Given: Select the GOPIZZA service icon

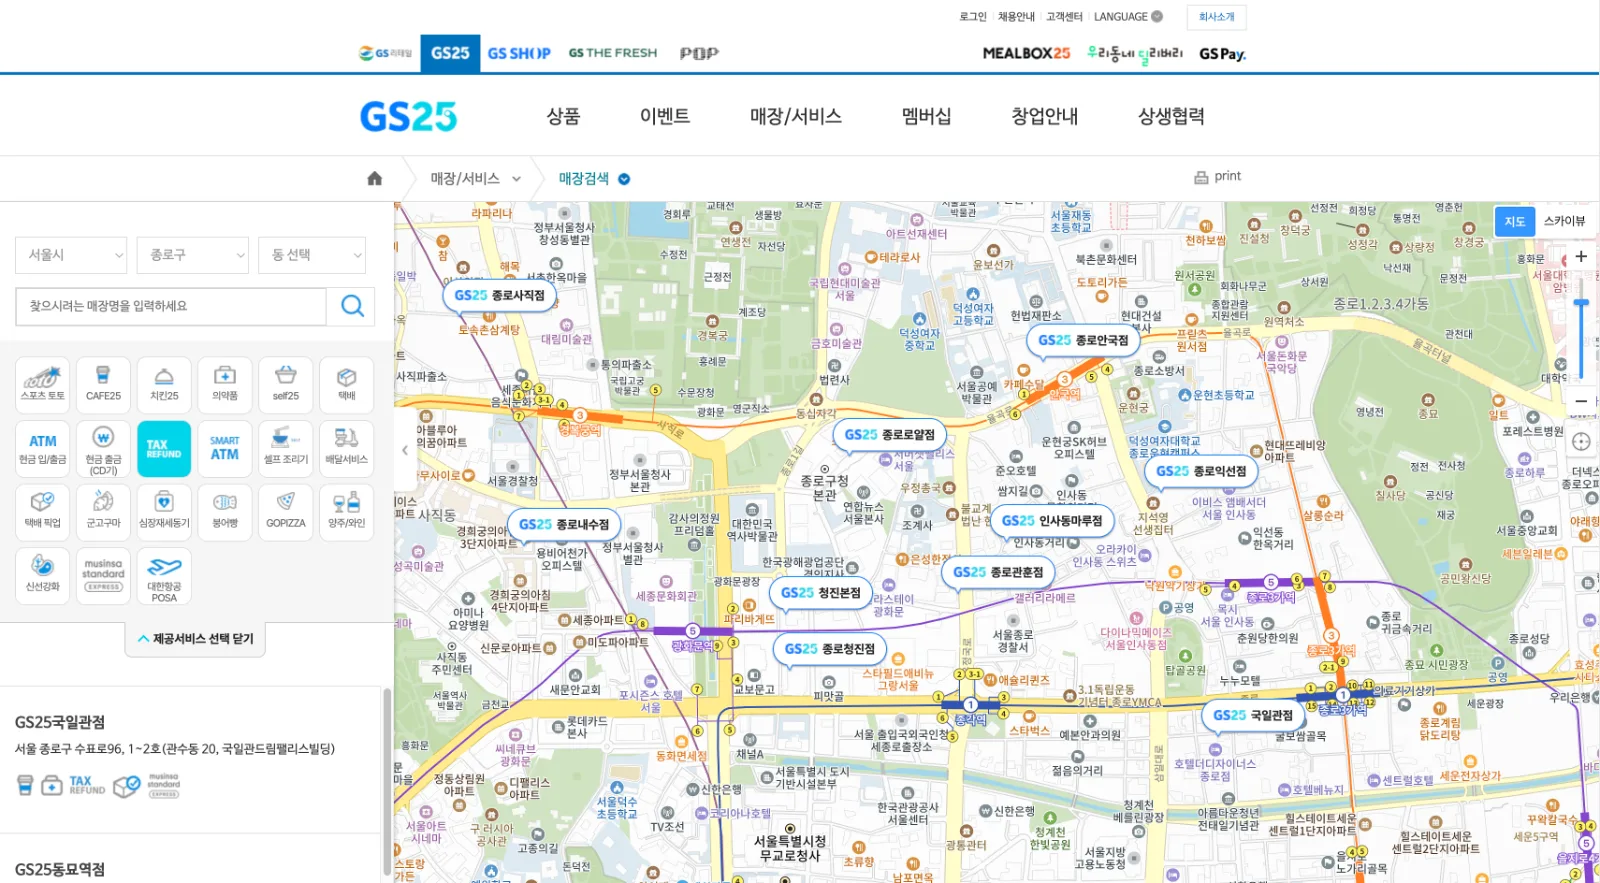Looking at the screenshot, I should 286,512.
